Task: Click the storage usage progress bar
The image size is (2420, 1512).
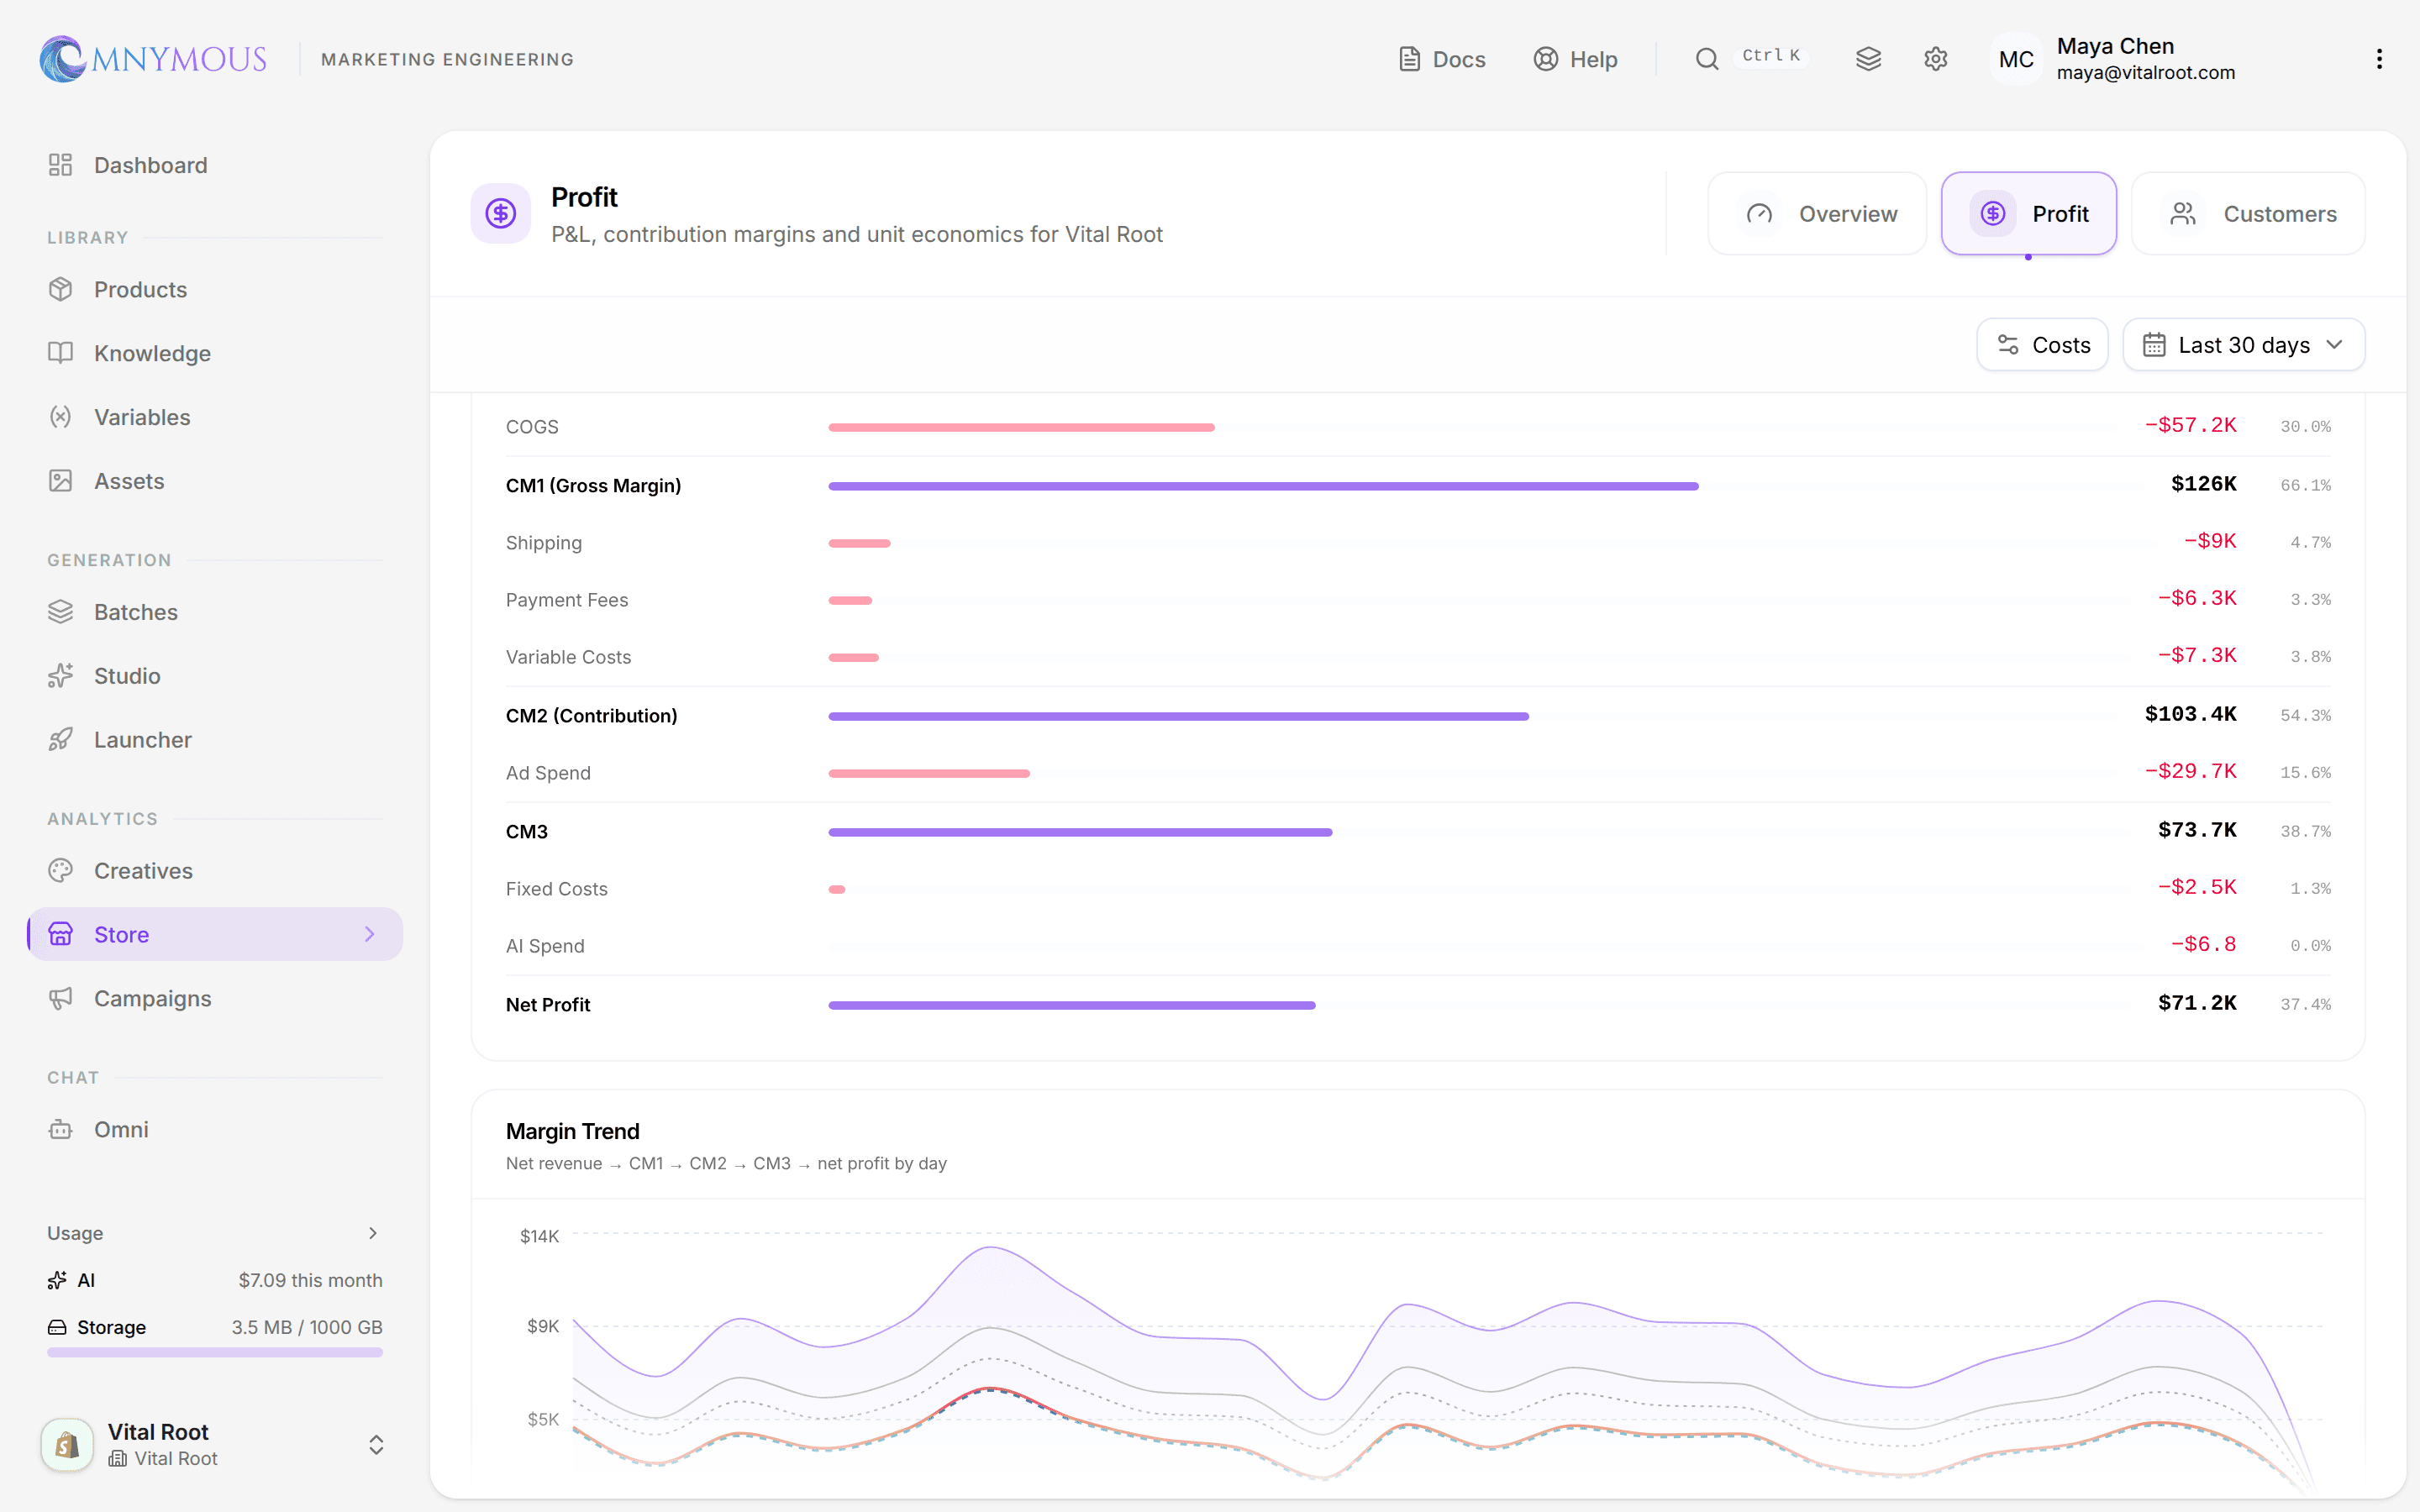Action: [215, 1352]
